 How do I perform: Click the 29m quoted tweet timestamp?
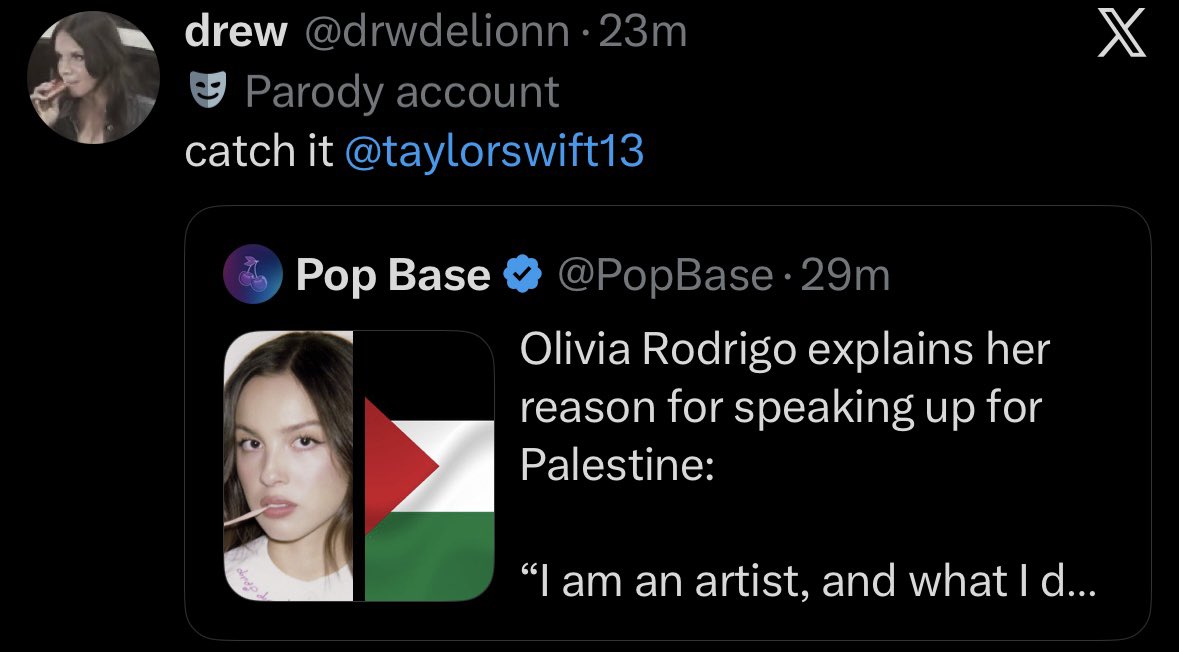pos(846,275)
